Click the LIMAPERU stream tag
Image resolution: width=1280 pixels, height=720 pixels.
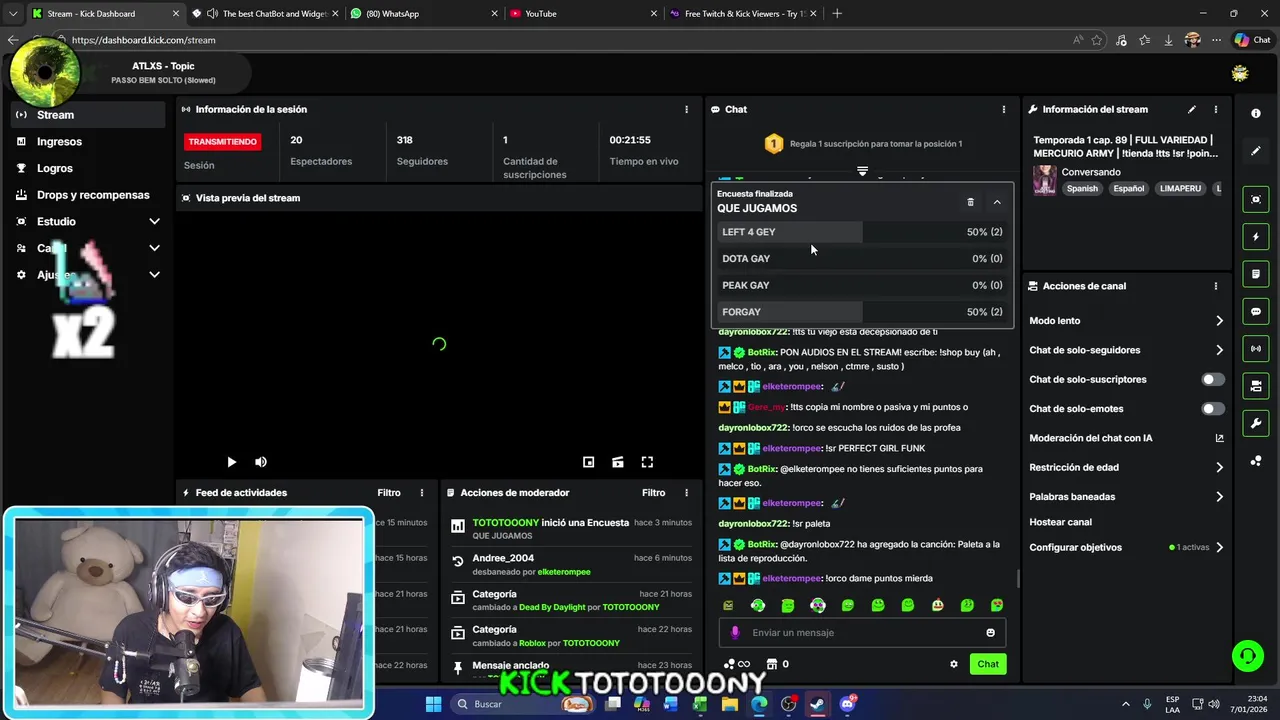click(x=1180, y=188)
